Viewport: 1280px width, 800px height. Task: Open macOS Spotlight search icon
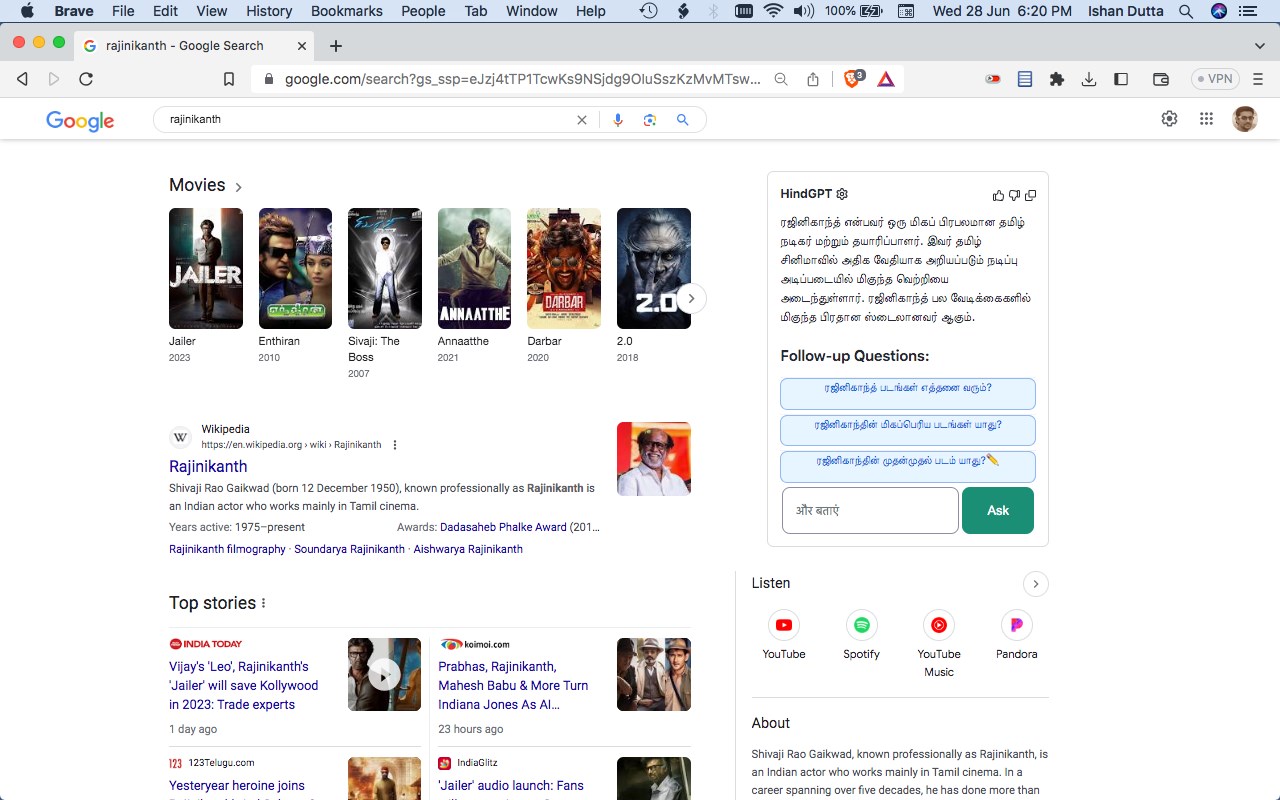(x=1185, y=11)
